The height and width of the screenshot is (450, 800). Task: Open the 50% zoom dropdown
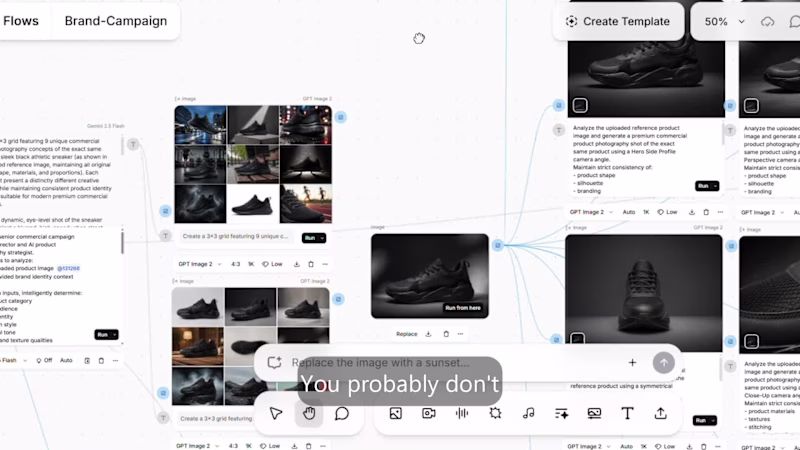pos(724,21)
